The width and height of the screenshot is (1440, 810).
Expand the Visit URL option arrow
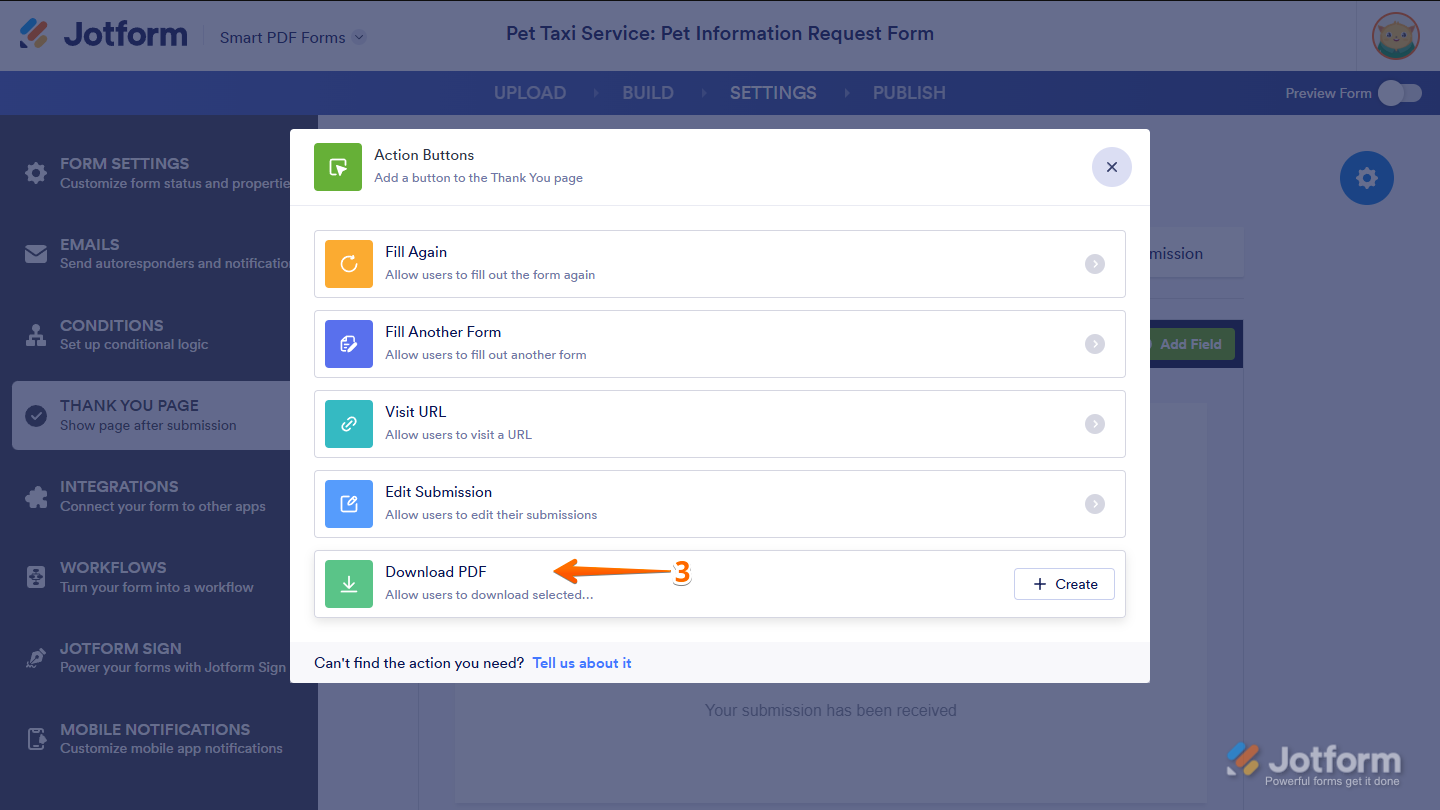1095,424
